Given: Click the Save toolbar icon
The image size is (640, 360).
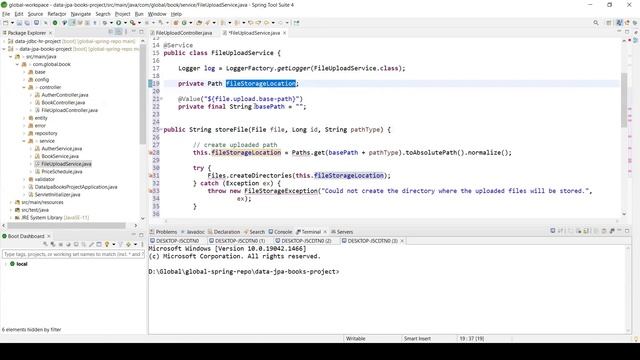Looking at the screenshot, I should [x=19, y=23].
